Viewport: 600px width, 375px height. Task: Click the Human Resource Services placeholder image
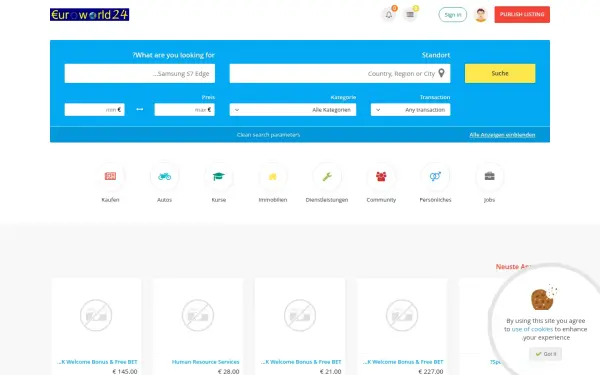click(198, 315)
